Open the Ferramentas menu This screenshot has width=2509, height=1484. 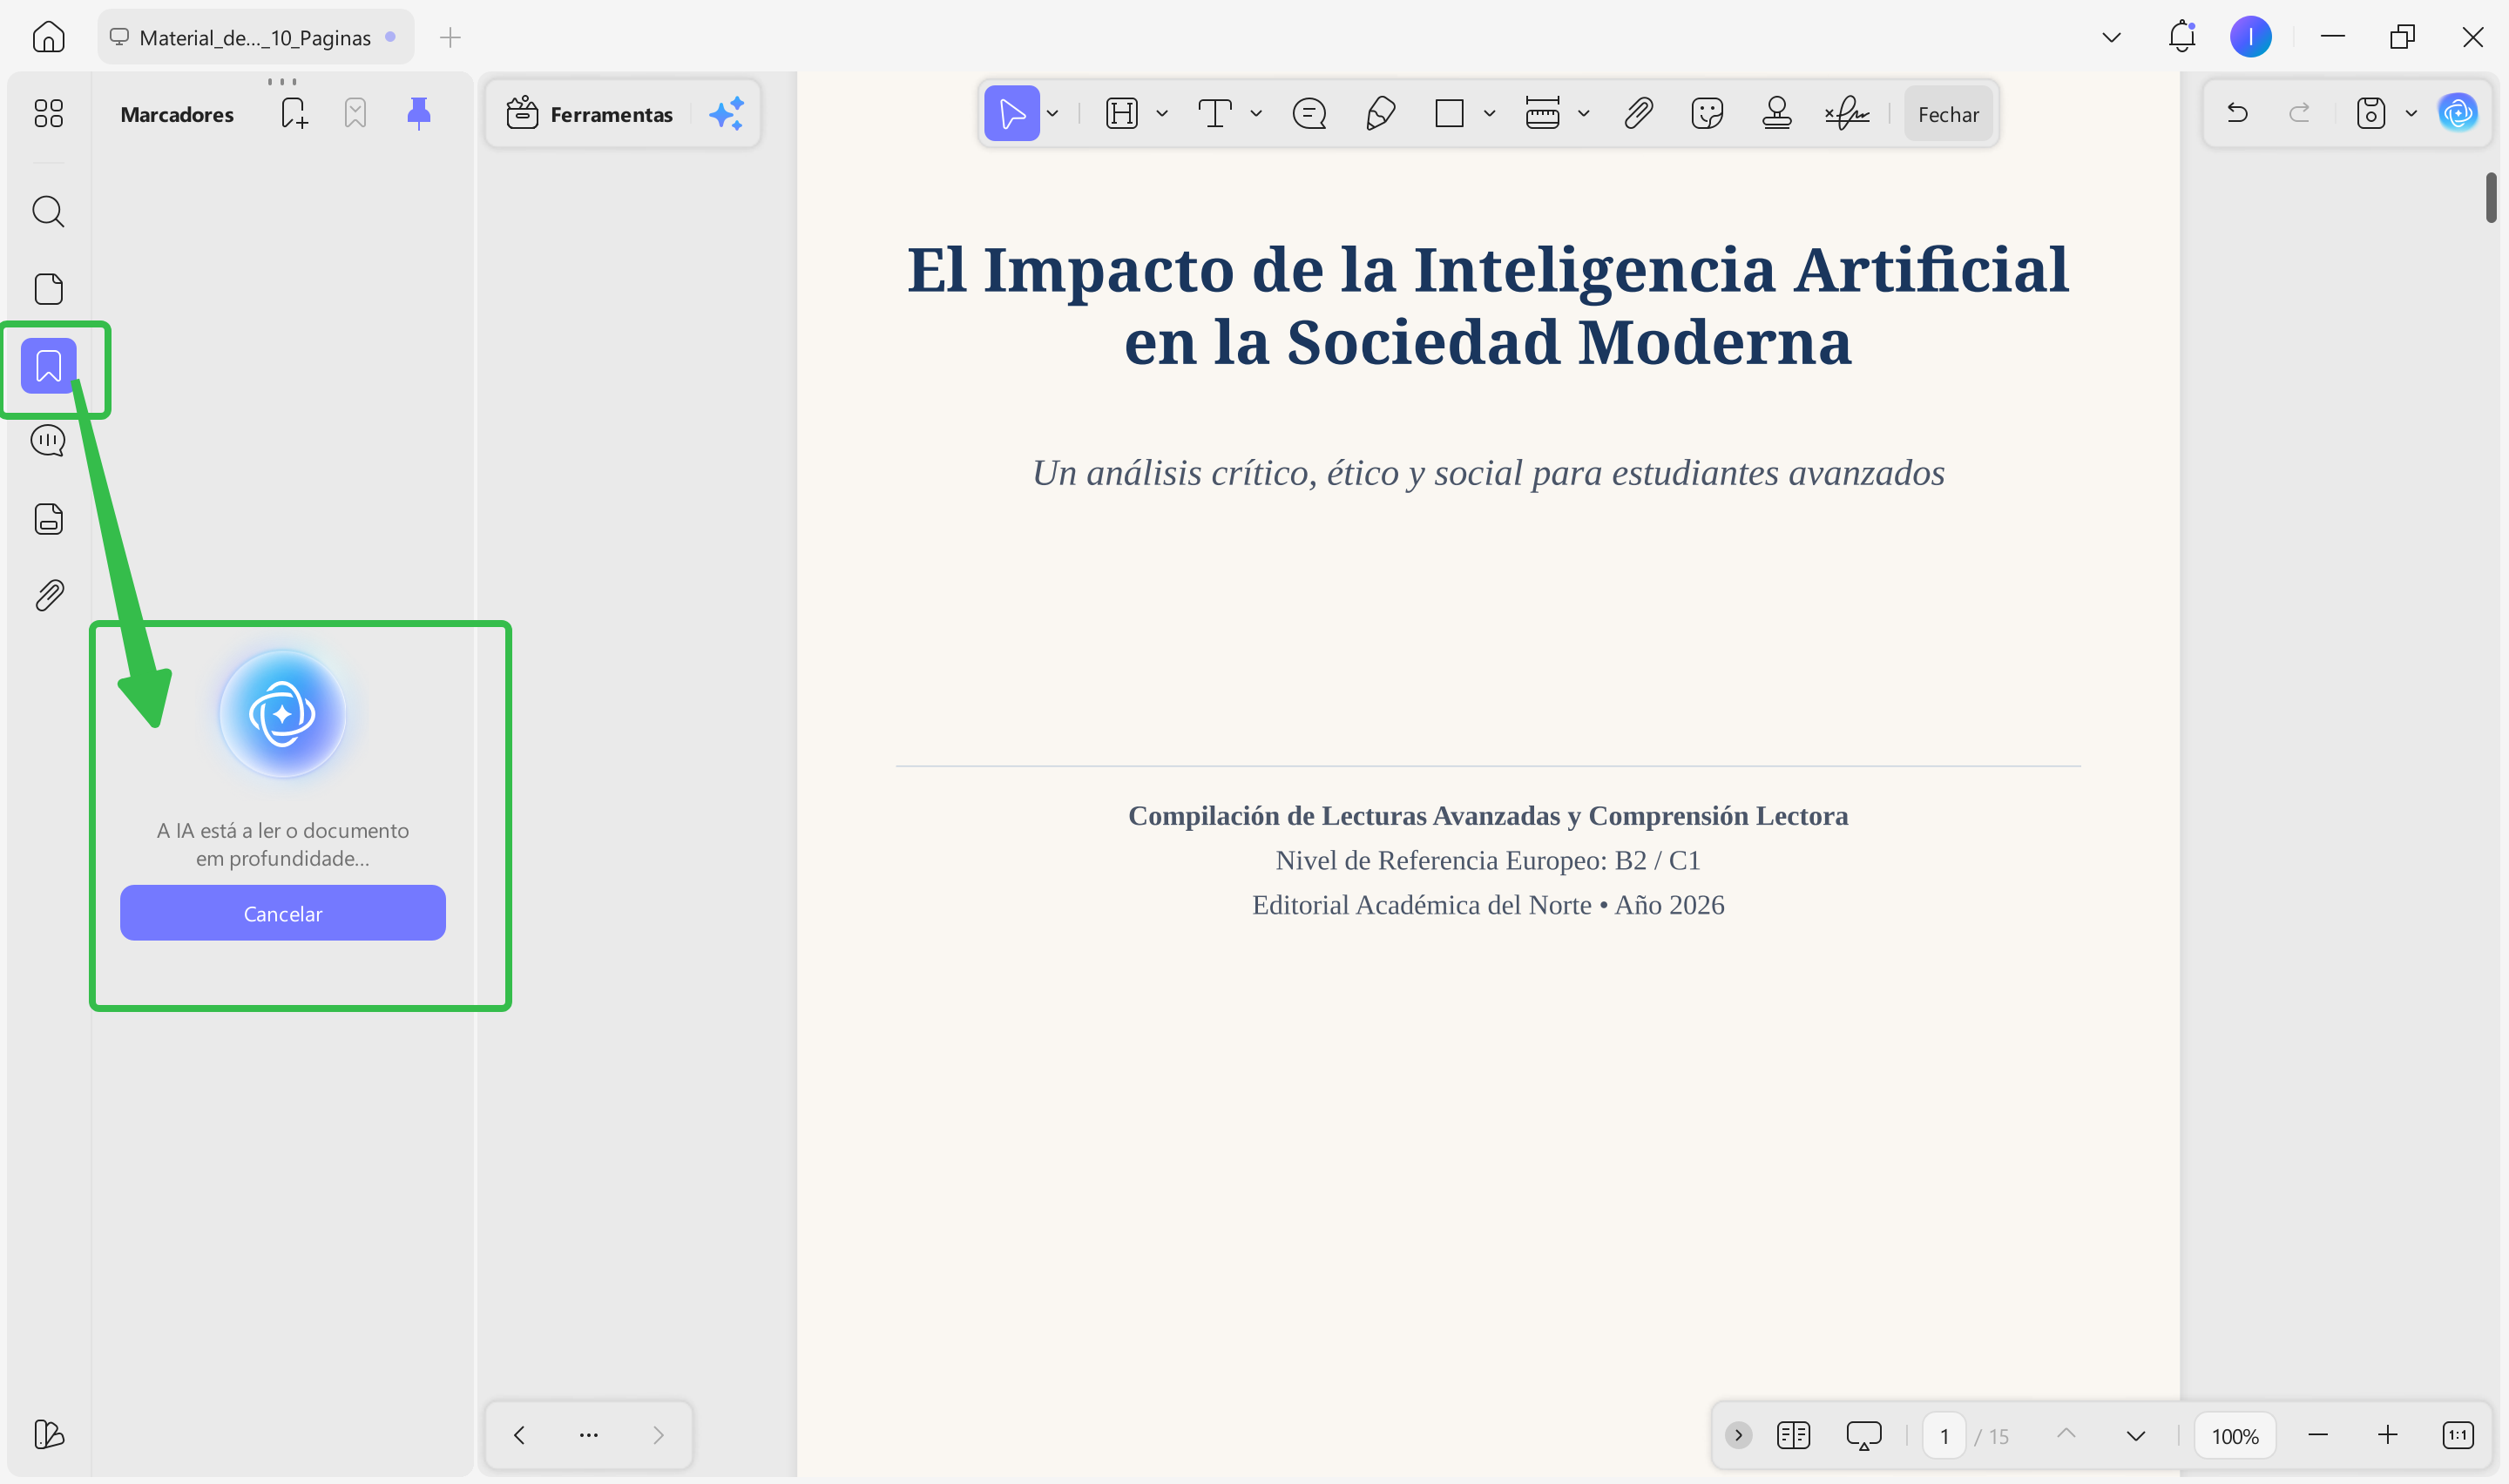590,114
